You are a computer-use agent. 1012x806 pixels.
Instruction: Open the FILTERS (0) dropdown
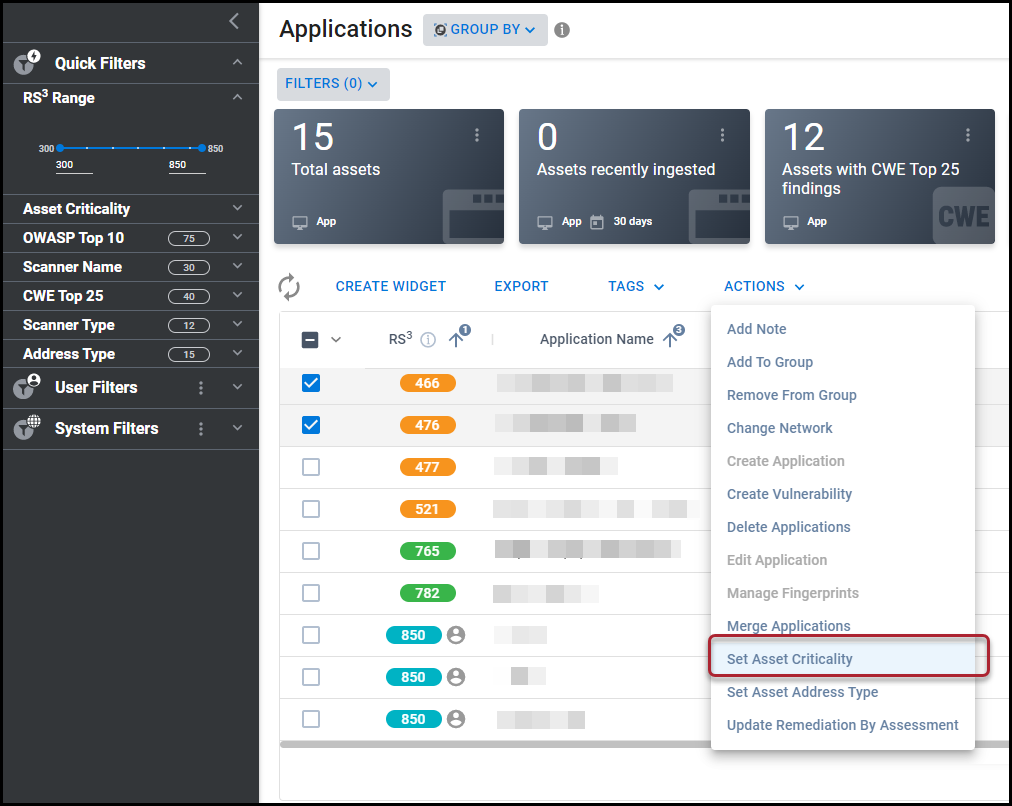click(x=333, y=84)
